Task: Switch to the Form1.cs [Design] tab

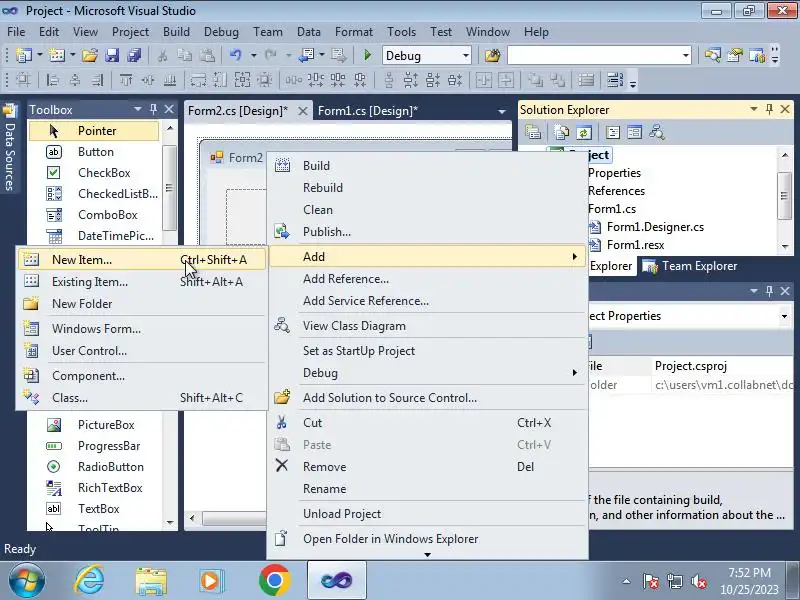Action: point(368,111)
